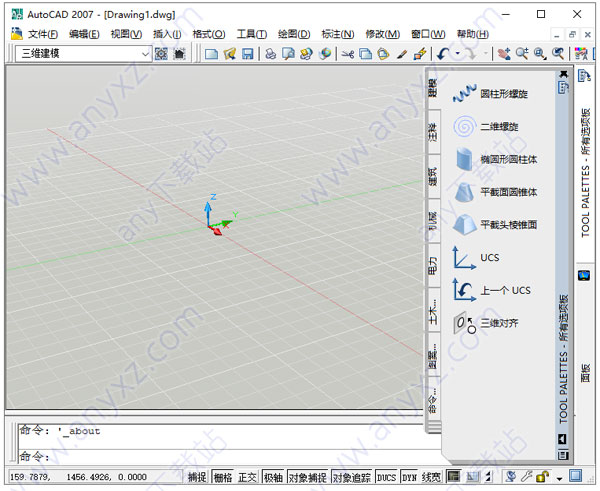Select the 上一个 UCS tool
Viewport: 600px width, 491px height.
[x=492, y=290]
